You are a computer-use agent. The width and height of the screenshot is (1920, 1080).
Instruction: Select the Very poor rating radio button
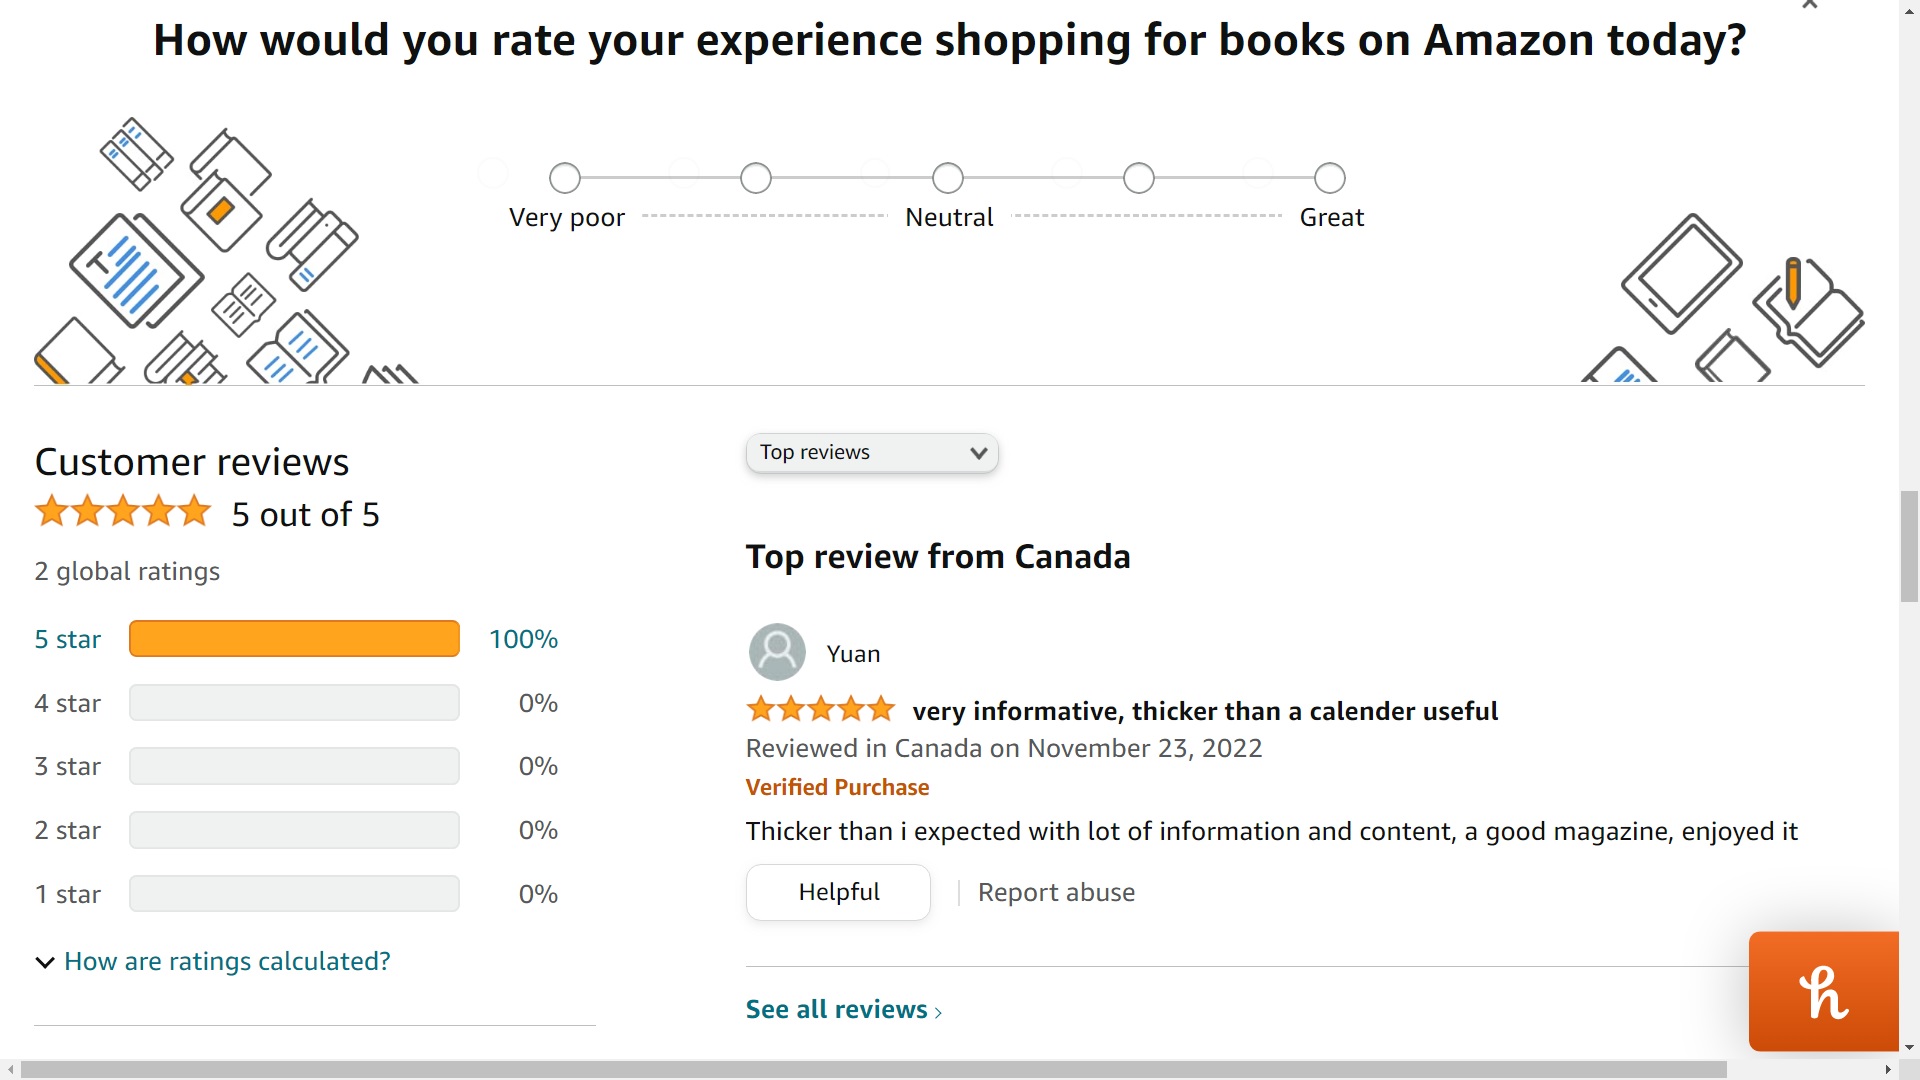pyautogui.click(x=565, y=178)
